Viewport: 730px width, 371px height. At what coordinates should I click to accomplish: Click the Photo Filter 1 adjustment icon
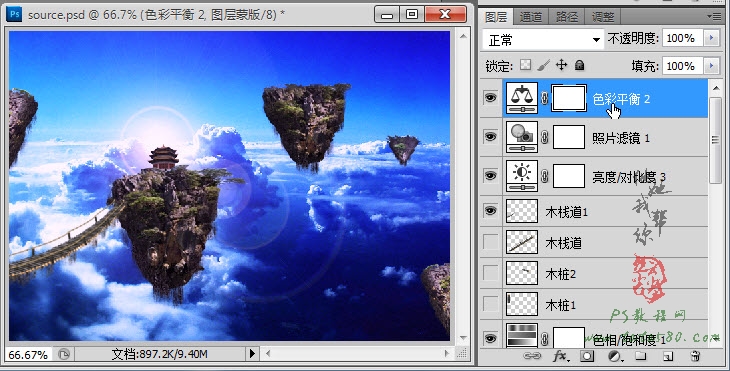pyautogui.click(x=522, y=137)
